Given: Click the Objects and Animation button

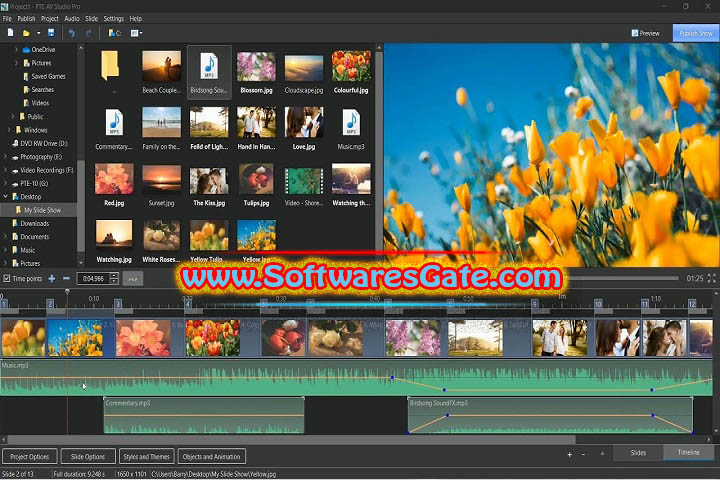Looking at the screenshot, I should point(211,457).
